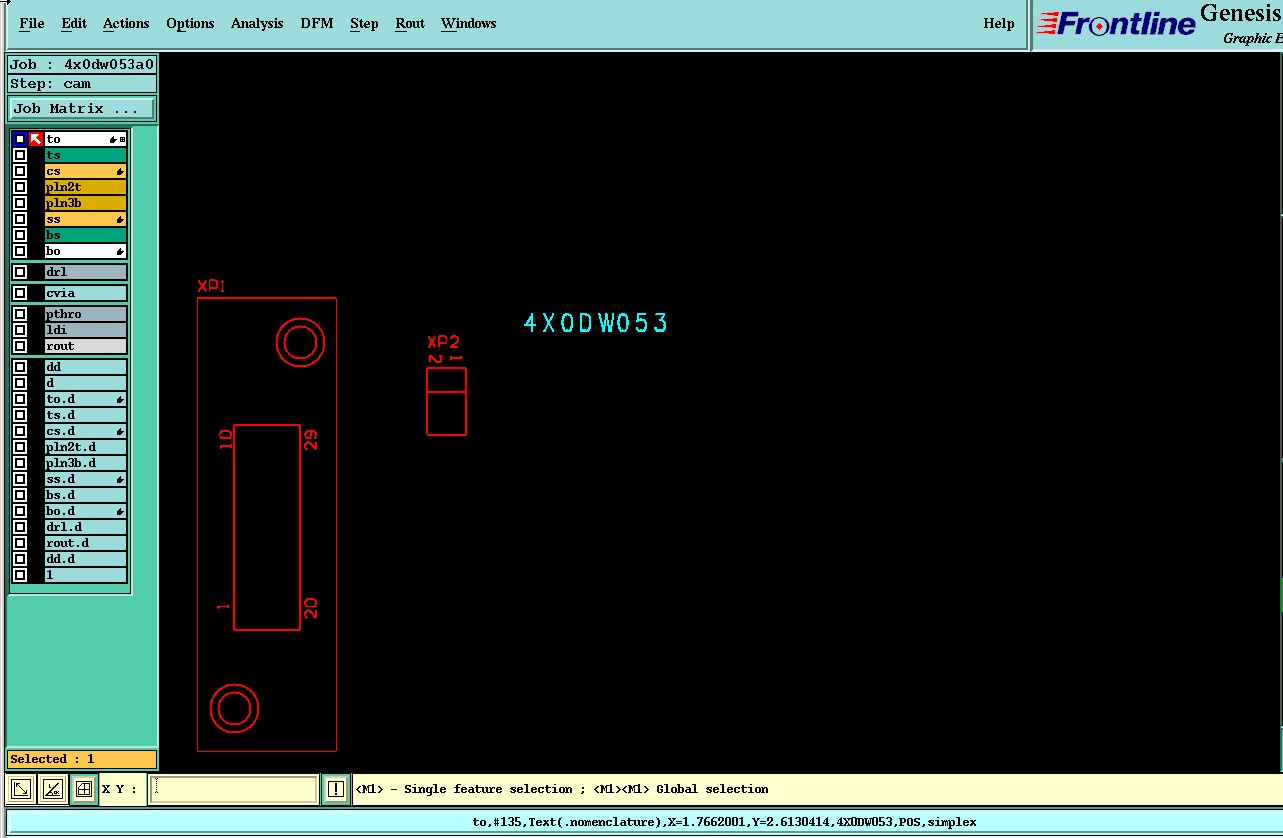Screen dimensions: 1283x838
Task: Open the Rout menu
Action: [x=410, y=23]
